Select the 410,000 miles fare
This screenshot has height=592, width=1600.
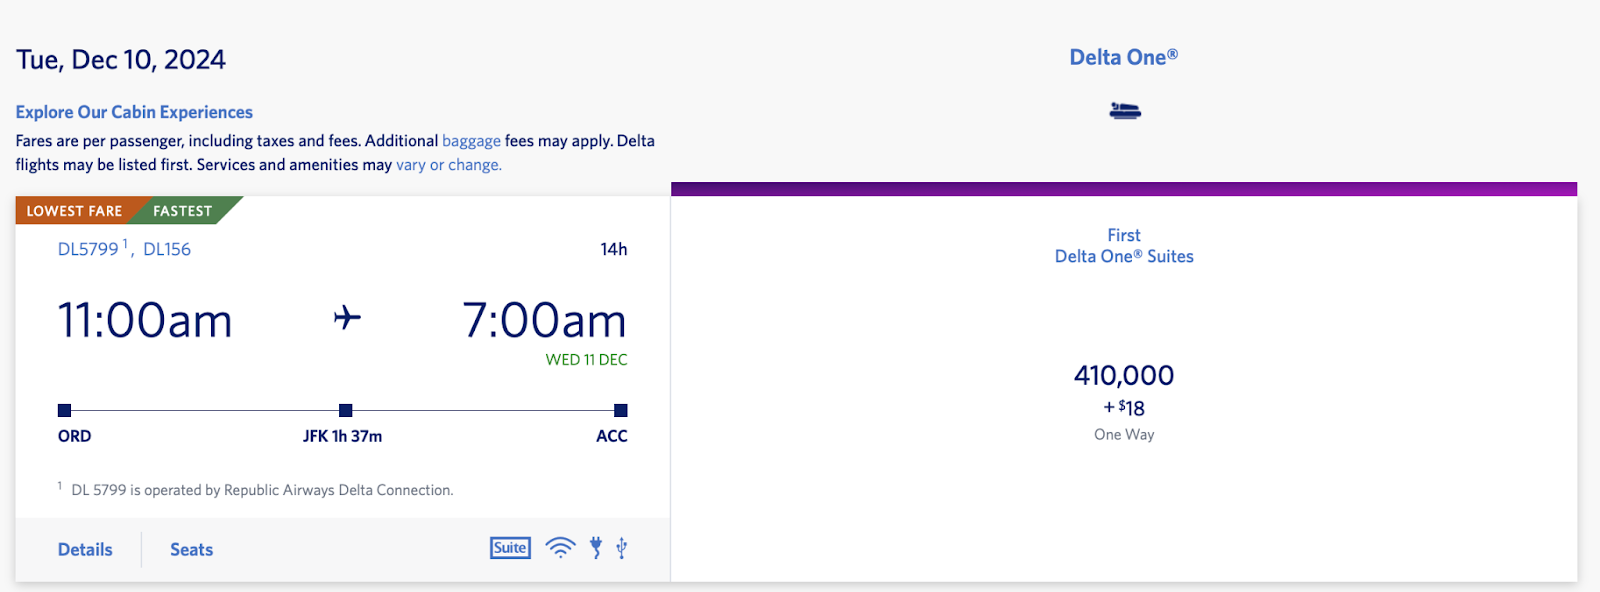point(1124,376)
